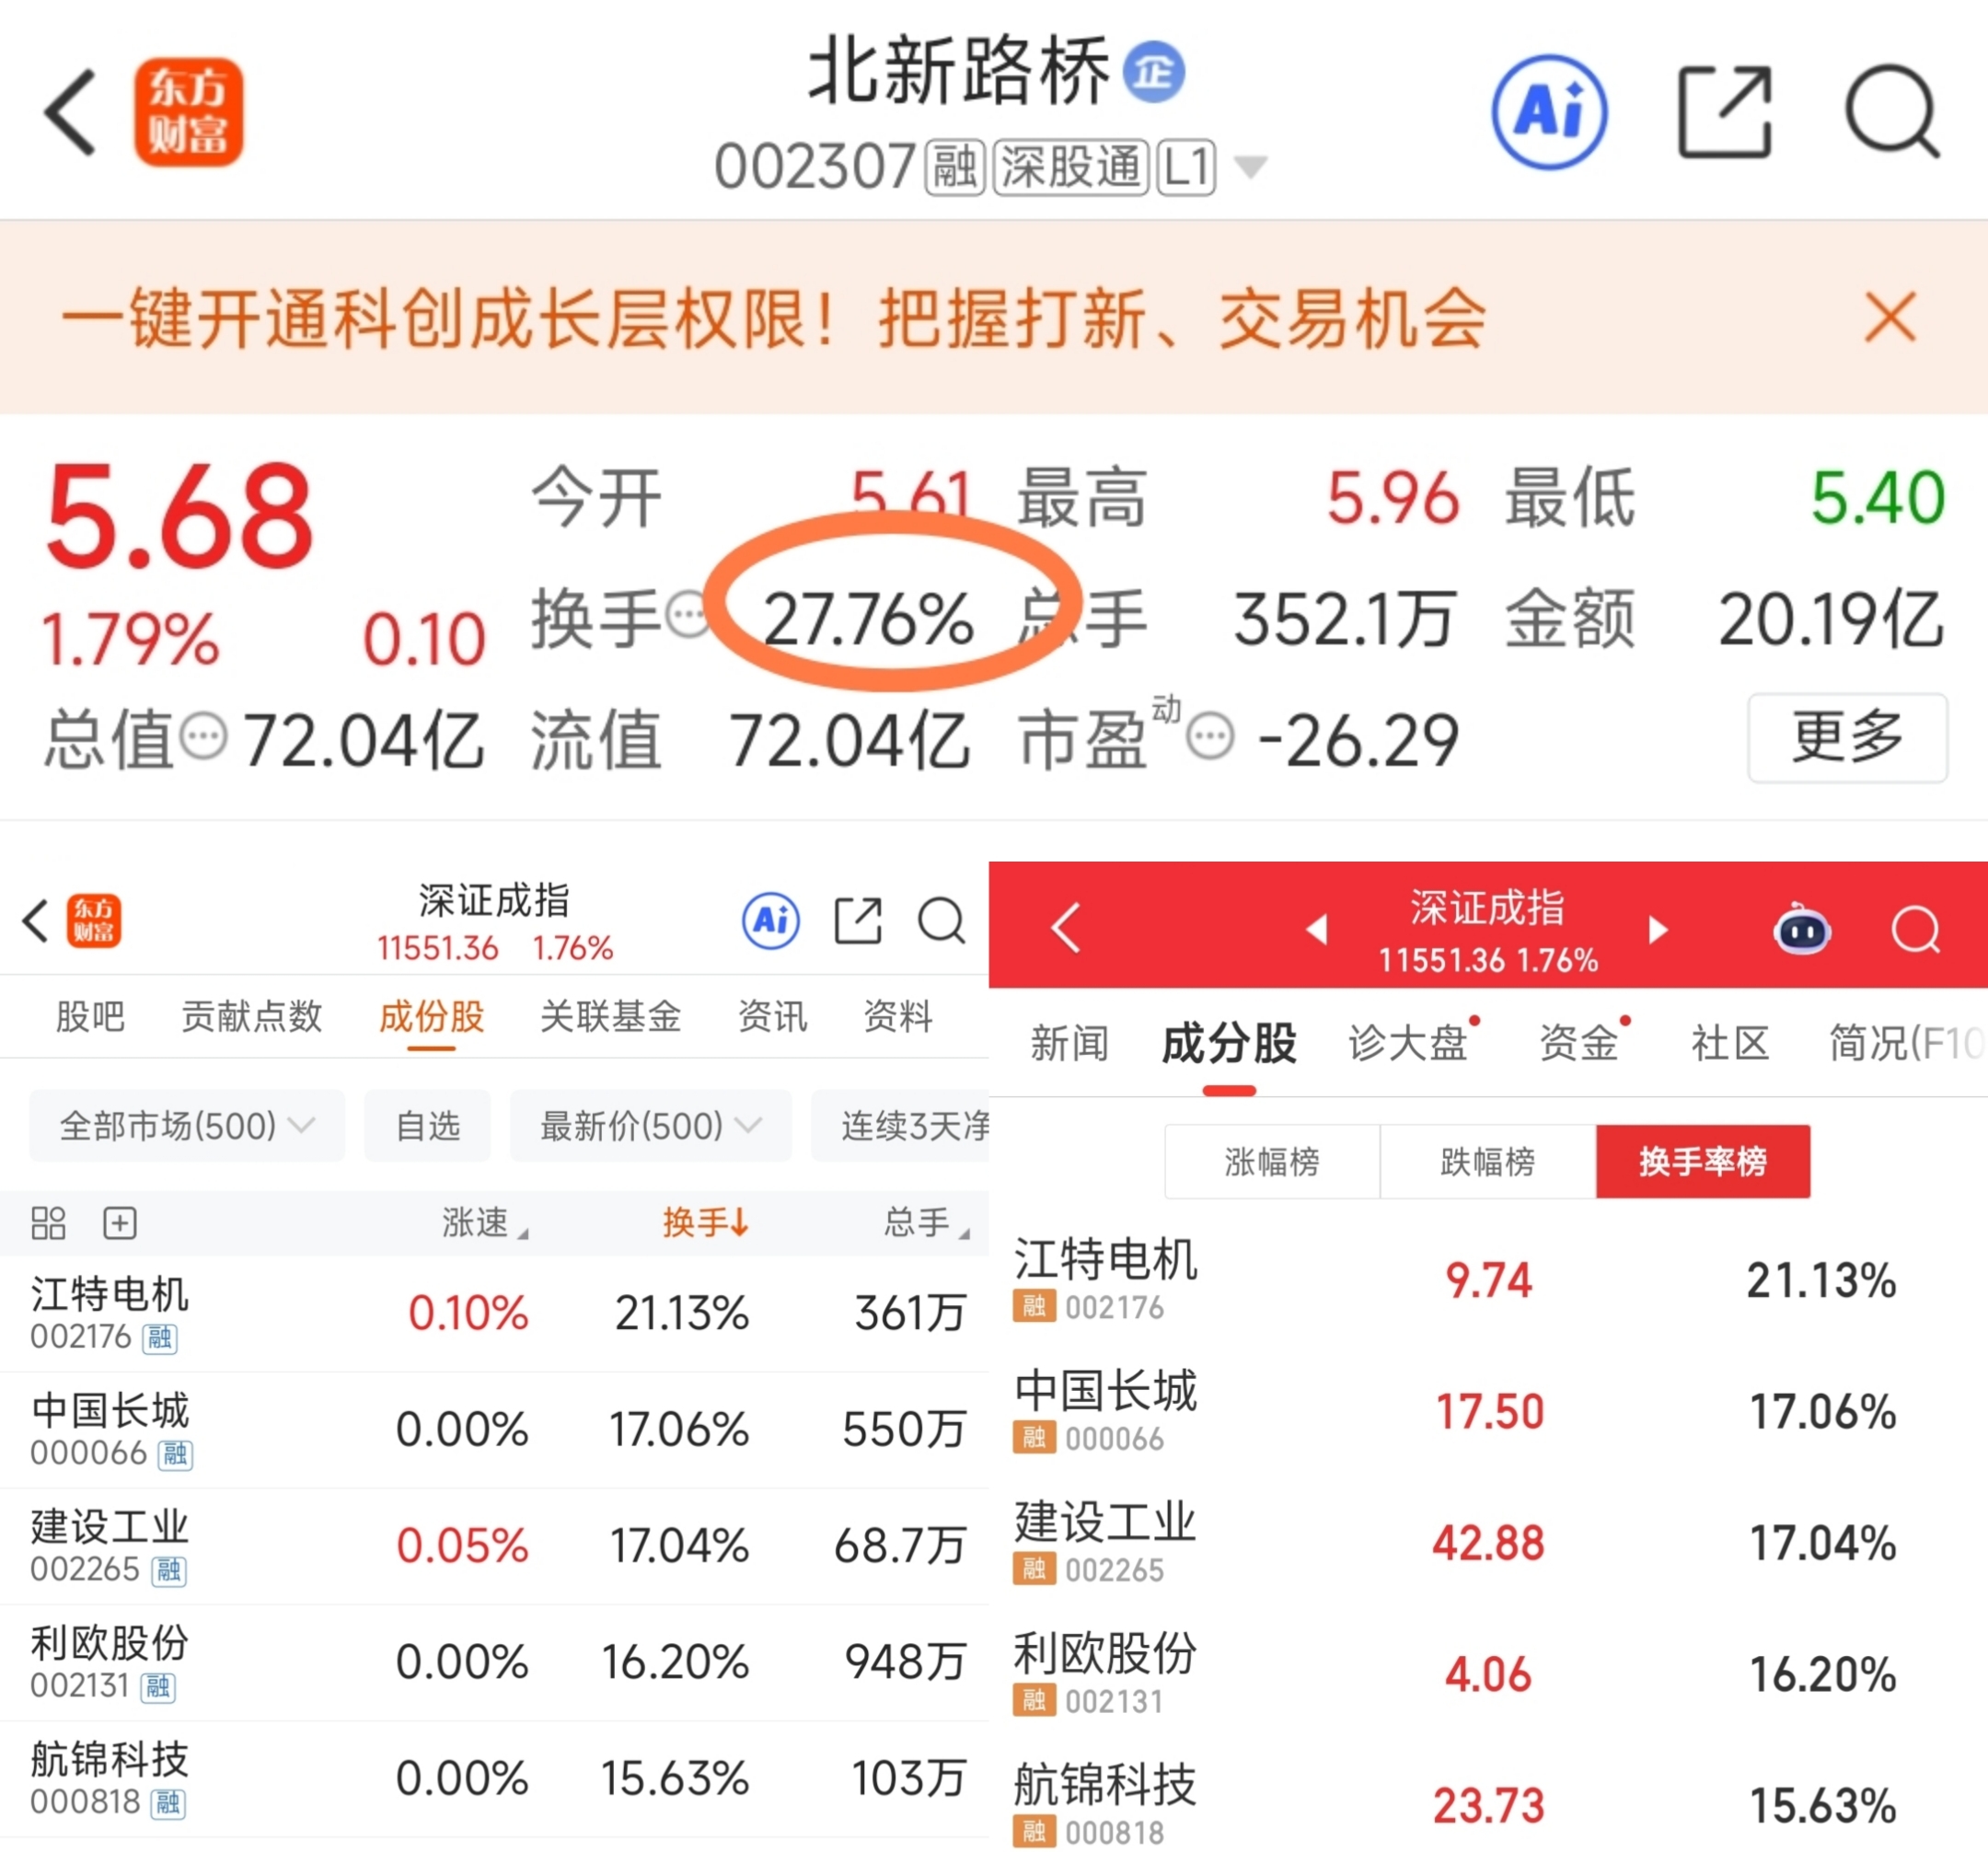Open the robot assistant in red header
Screen dimensions: 1988x1852
pyautogui.click(x=1801, y=928)
